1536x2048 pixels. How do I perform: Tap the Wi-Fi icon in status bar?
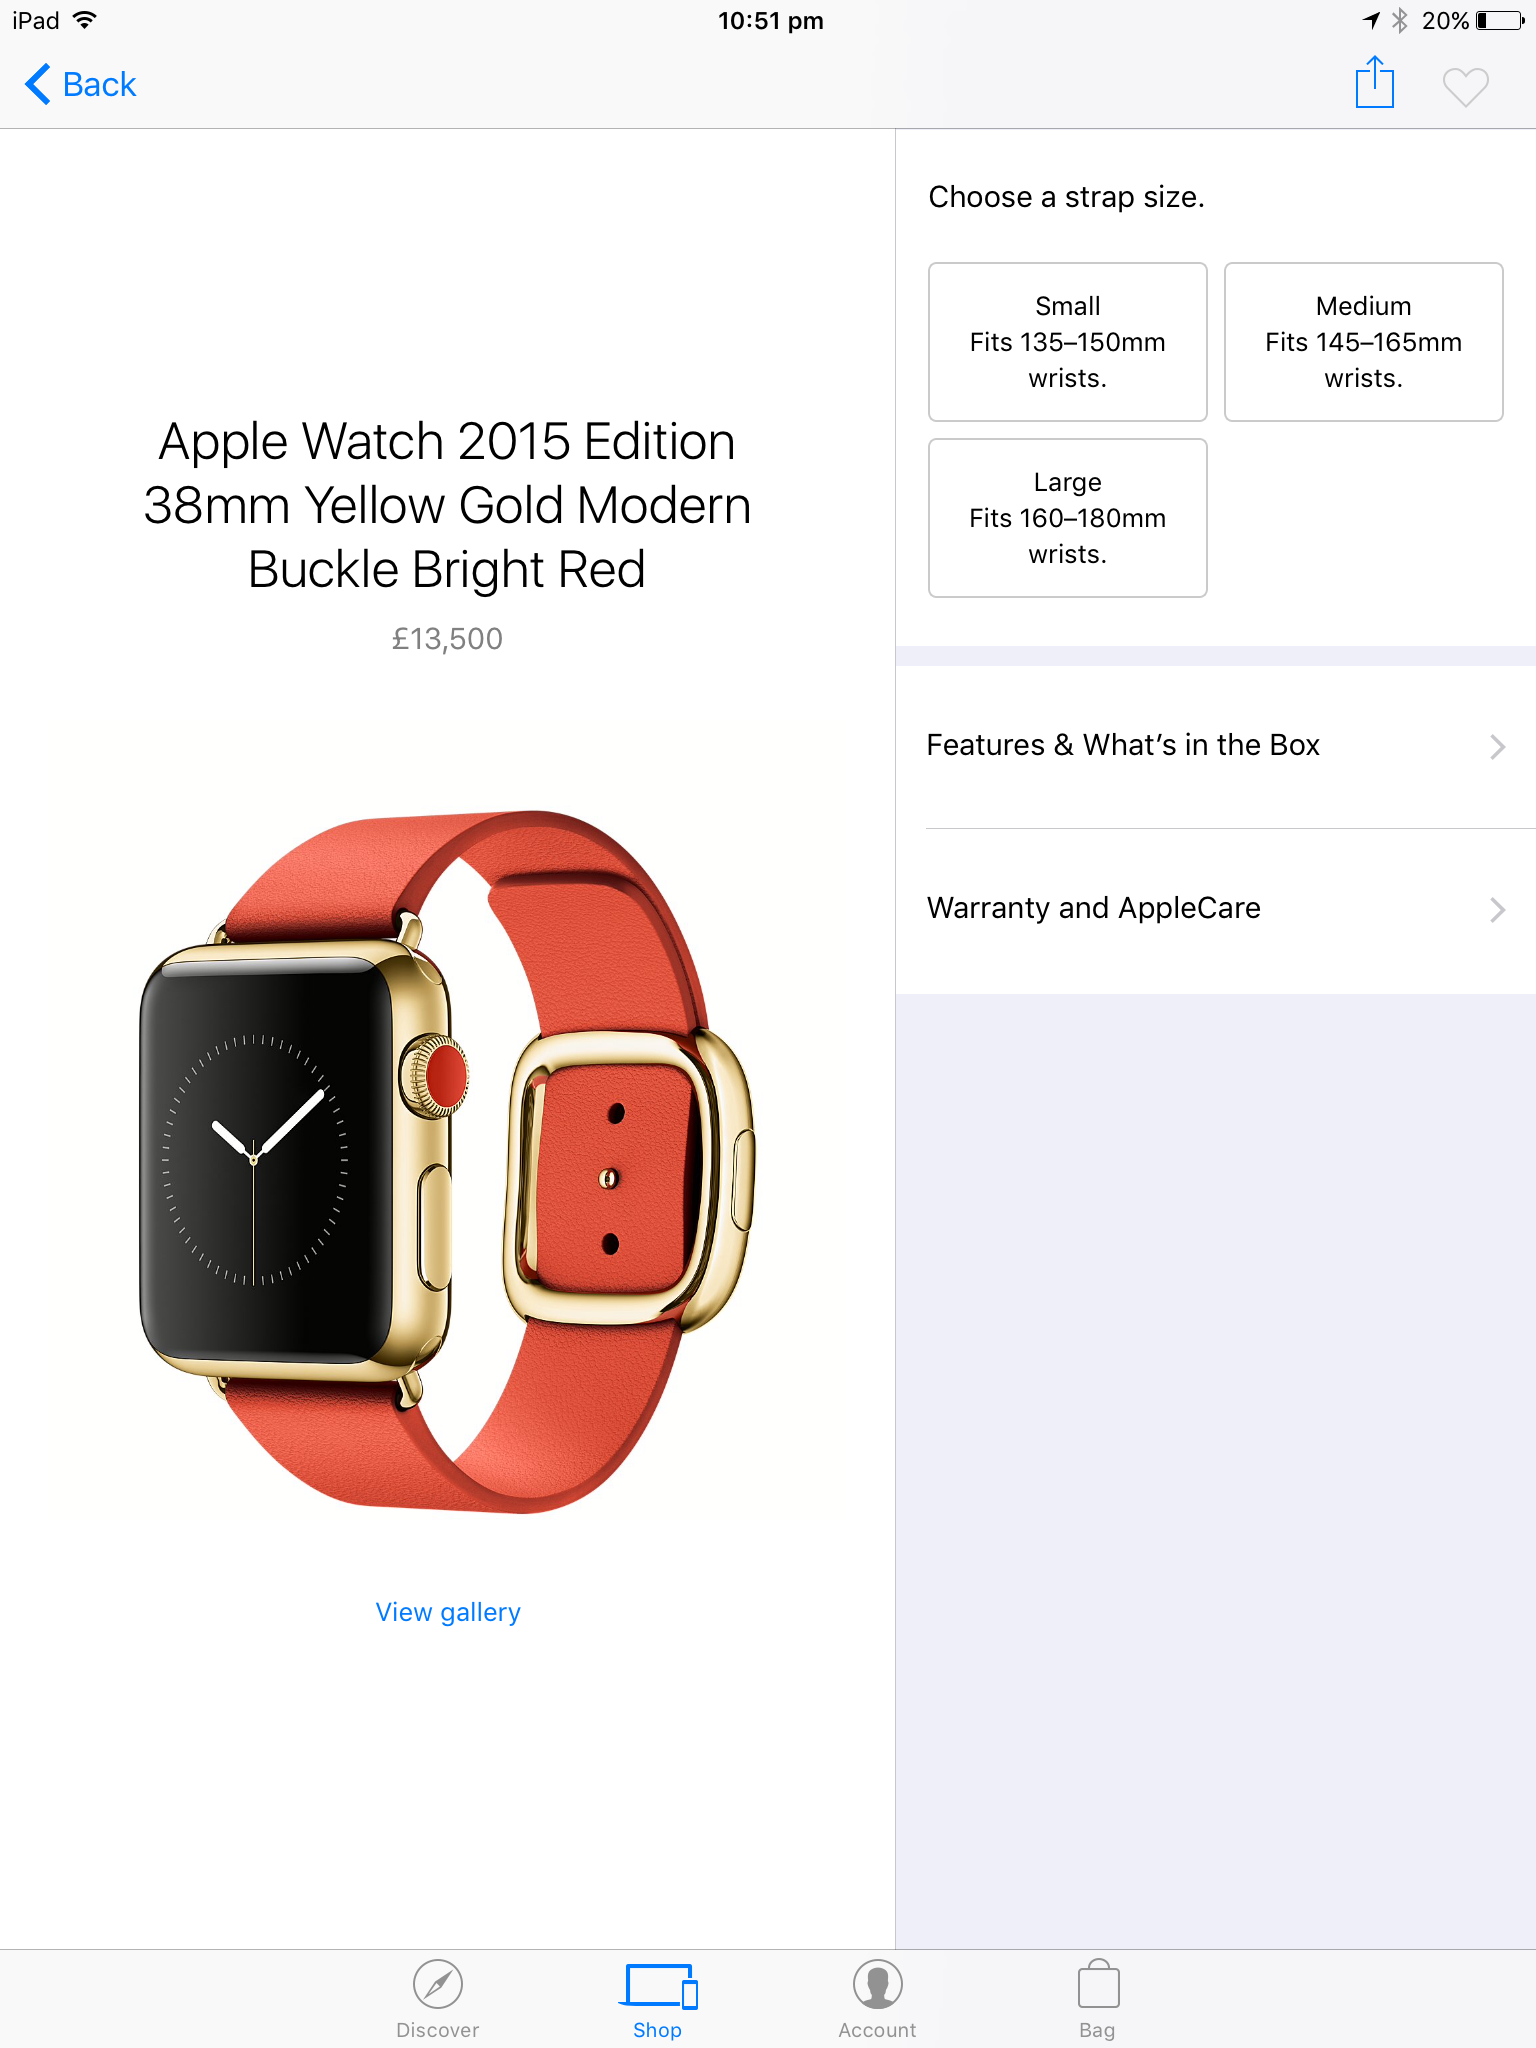tap(85, 19)
